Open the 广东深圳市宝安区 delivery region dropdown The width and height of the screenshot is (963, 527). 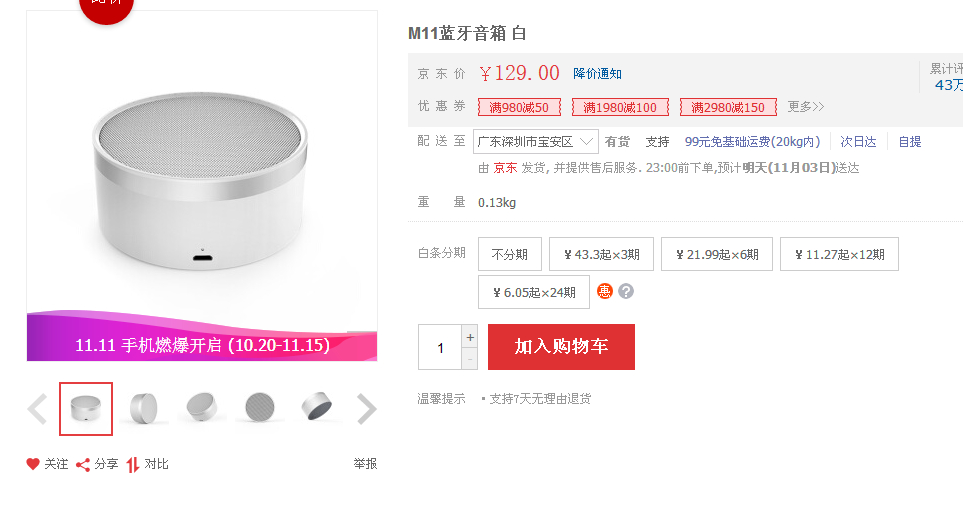coord(536,142)
